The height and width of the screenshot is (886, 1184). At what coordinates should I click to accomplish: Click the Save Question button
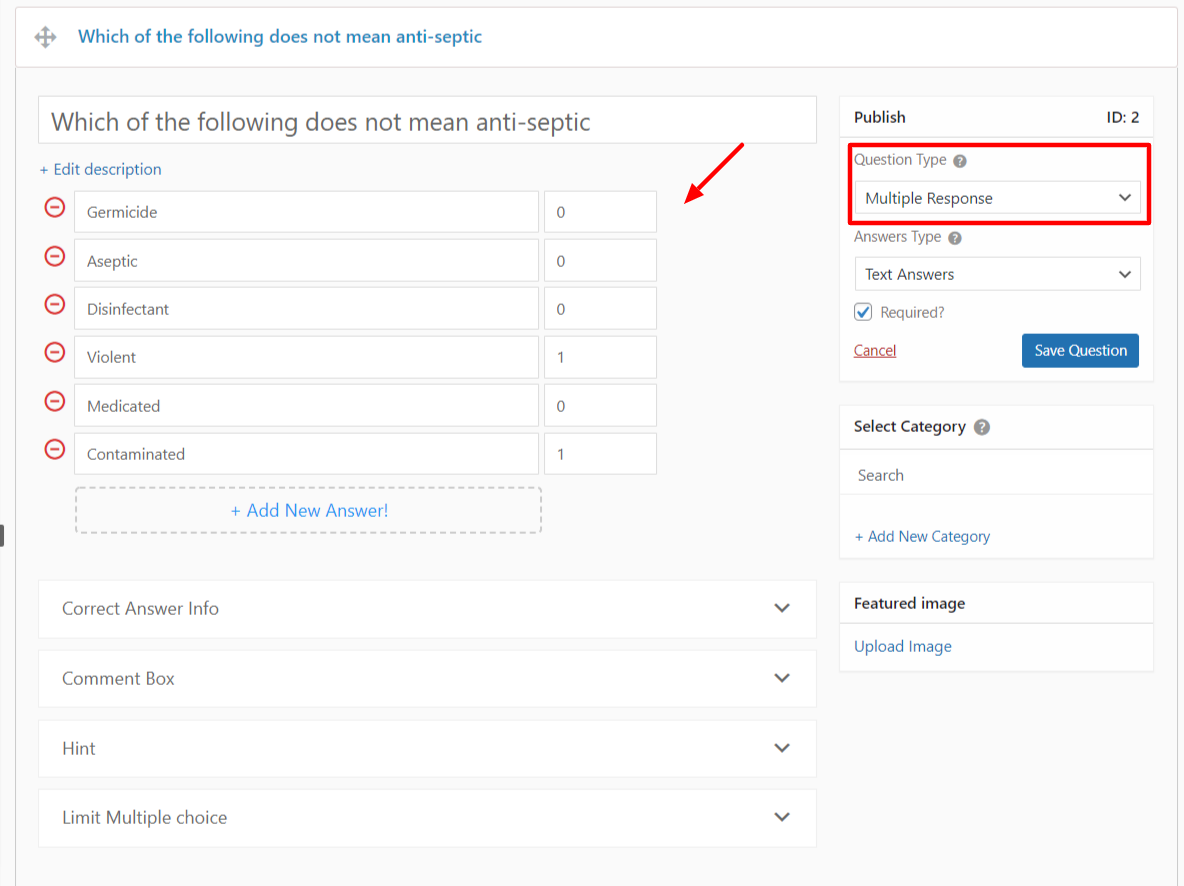click(x=1080, y=350)
